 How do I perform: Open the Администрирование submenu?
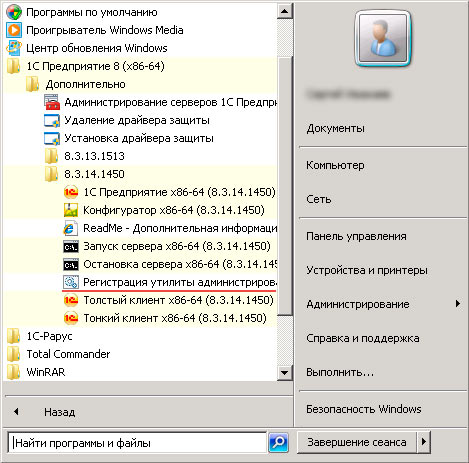pyautogui.click(x=383, y=304)
